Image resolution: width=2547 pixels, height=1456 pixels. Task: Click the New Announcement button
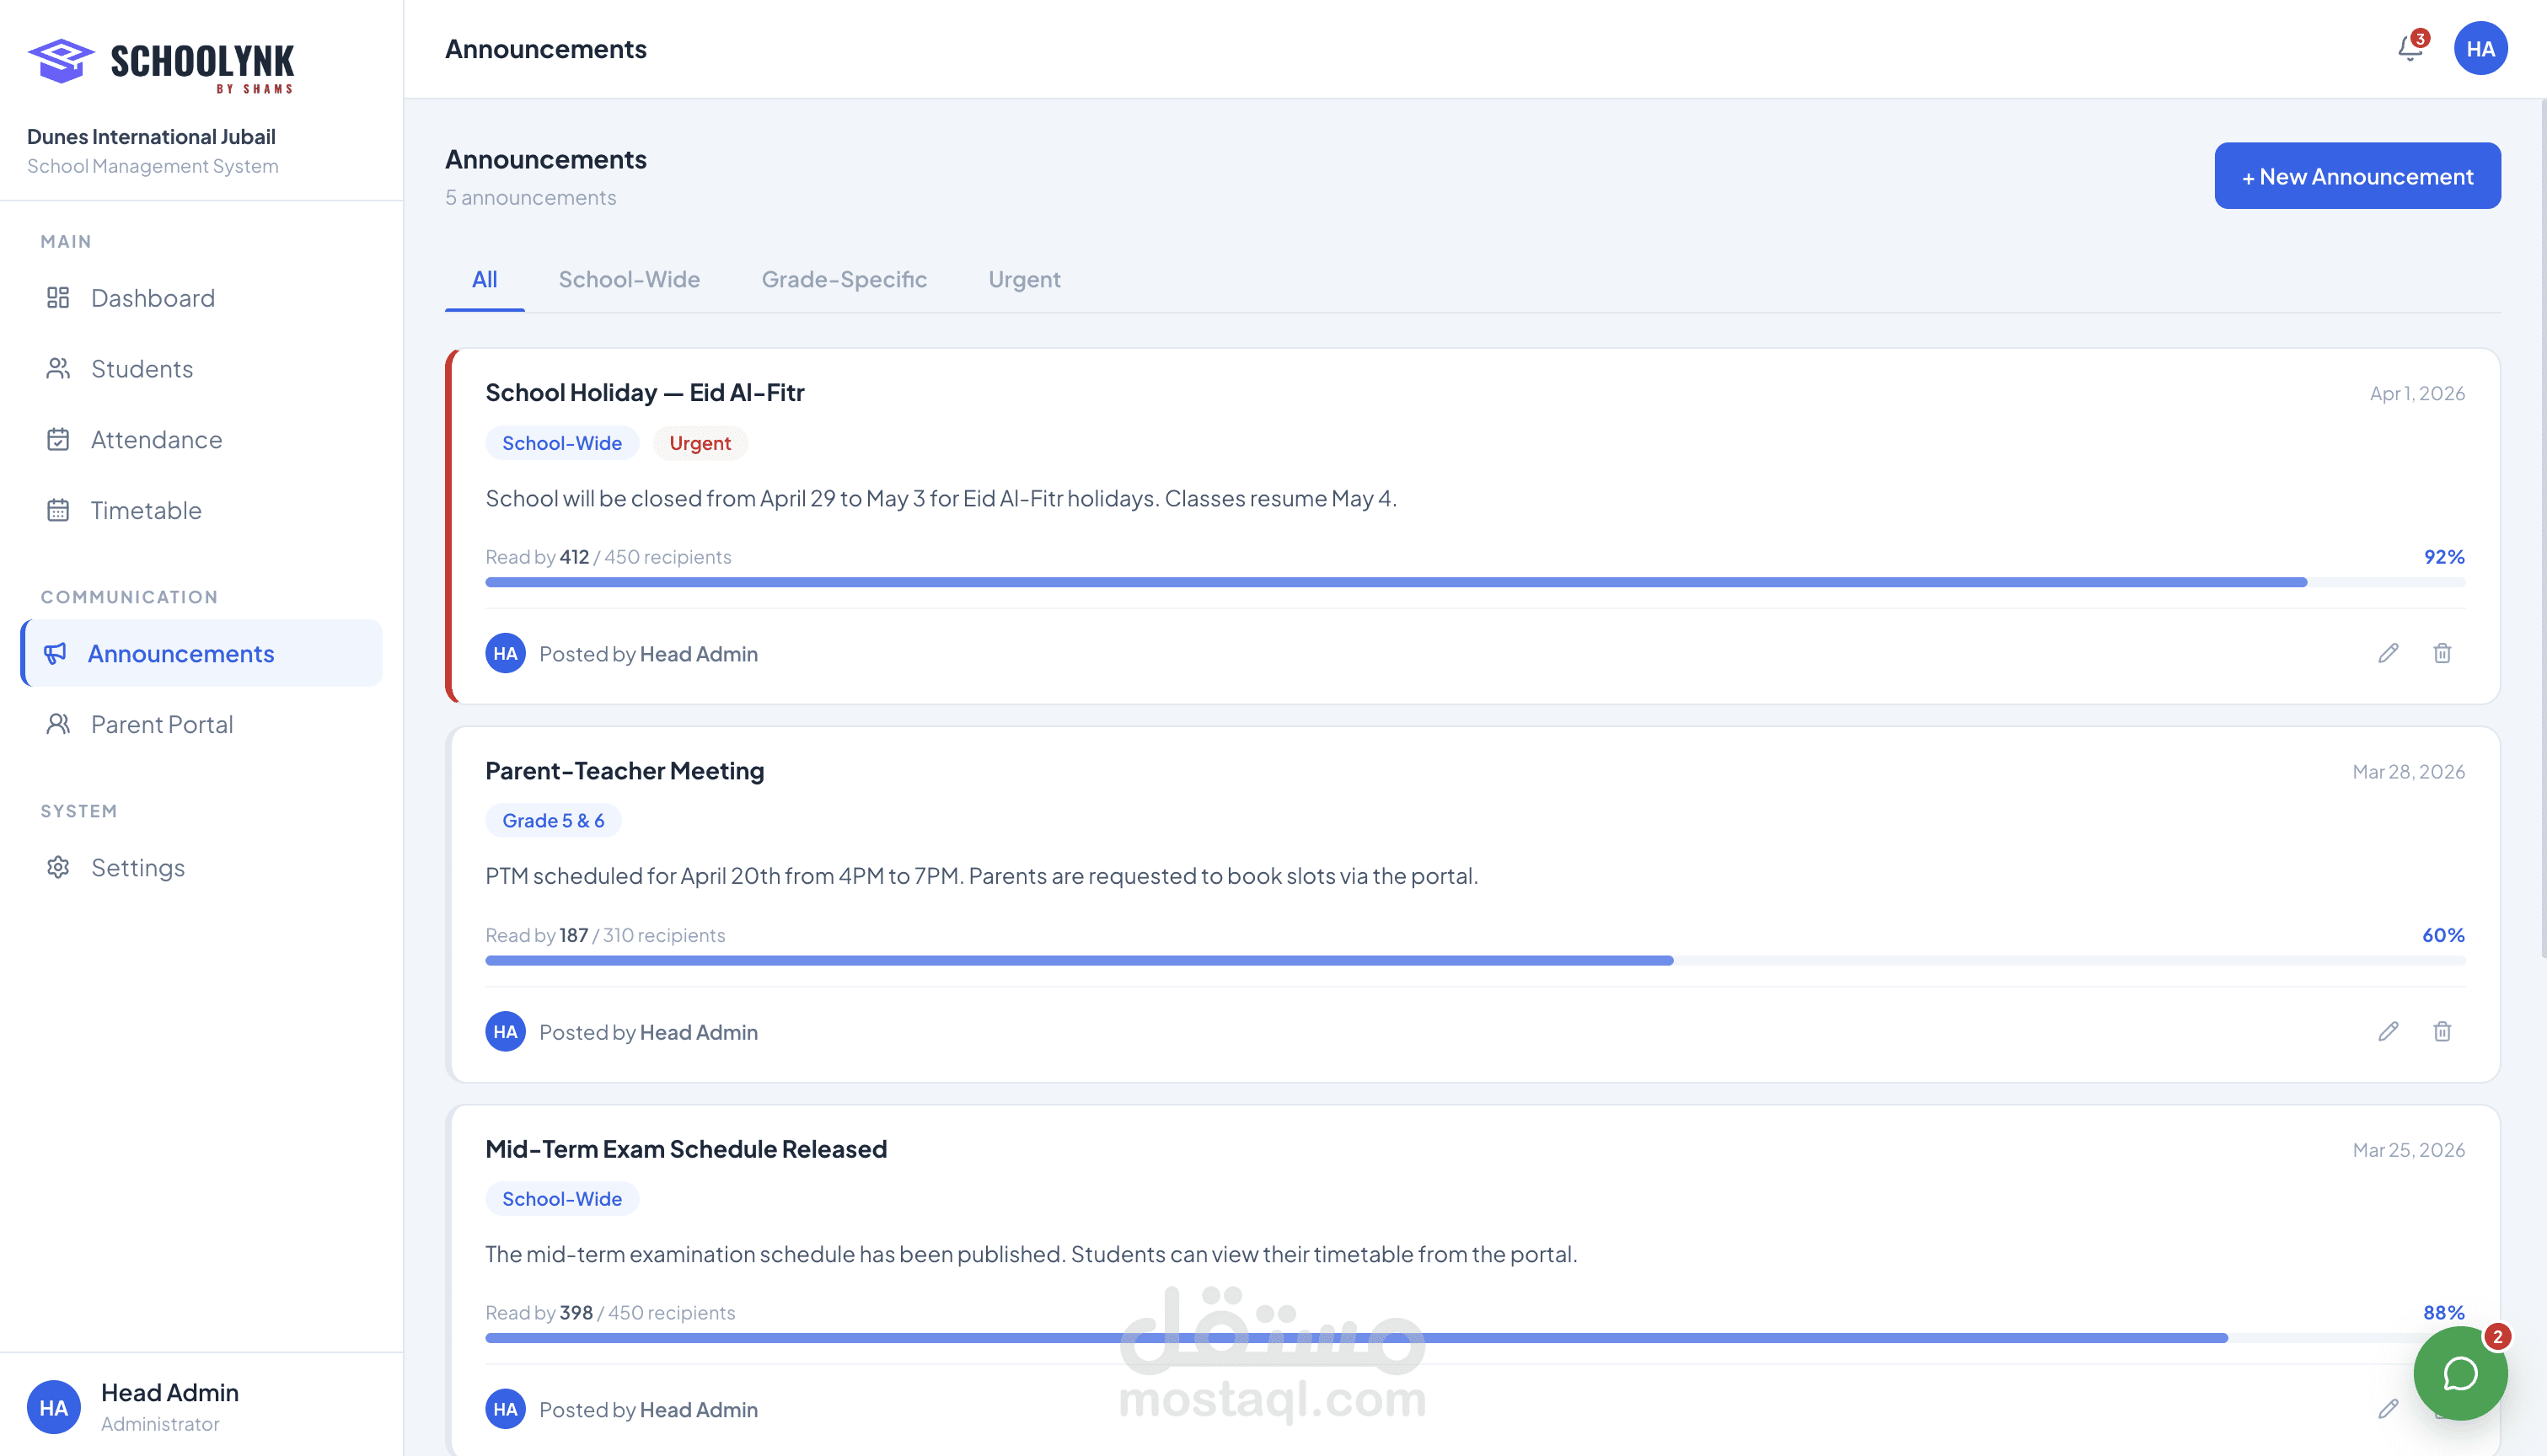(2357, 176)
